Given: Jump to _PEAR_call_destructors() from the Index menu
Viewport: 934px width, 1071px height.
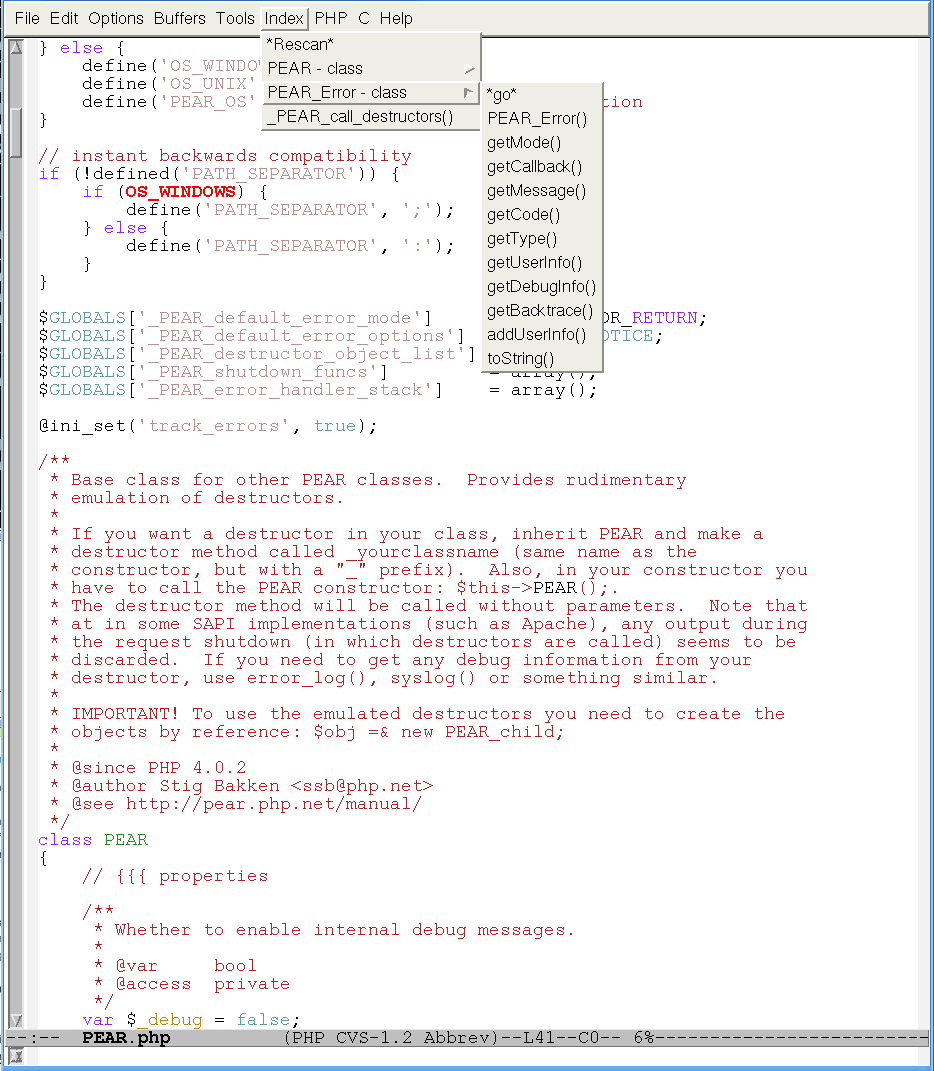Looking at the screenshot, I should coord(371,116).
